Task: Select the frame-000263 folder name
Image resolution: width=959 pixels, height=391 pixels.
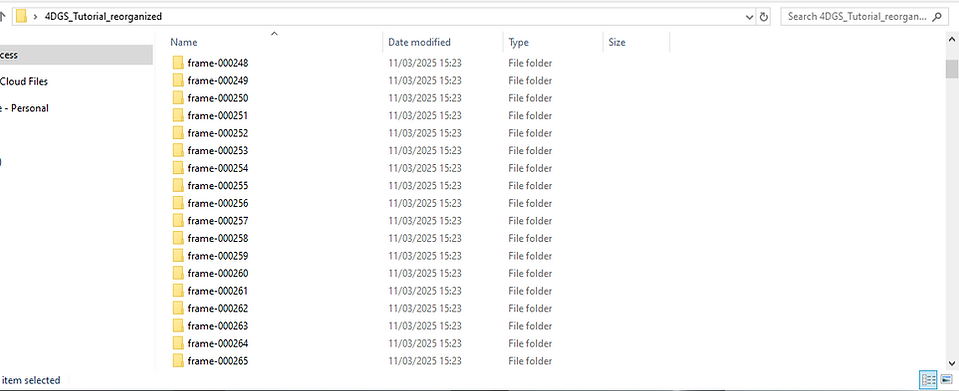Action: coord(218,326)
